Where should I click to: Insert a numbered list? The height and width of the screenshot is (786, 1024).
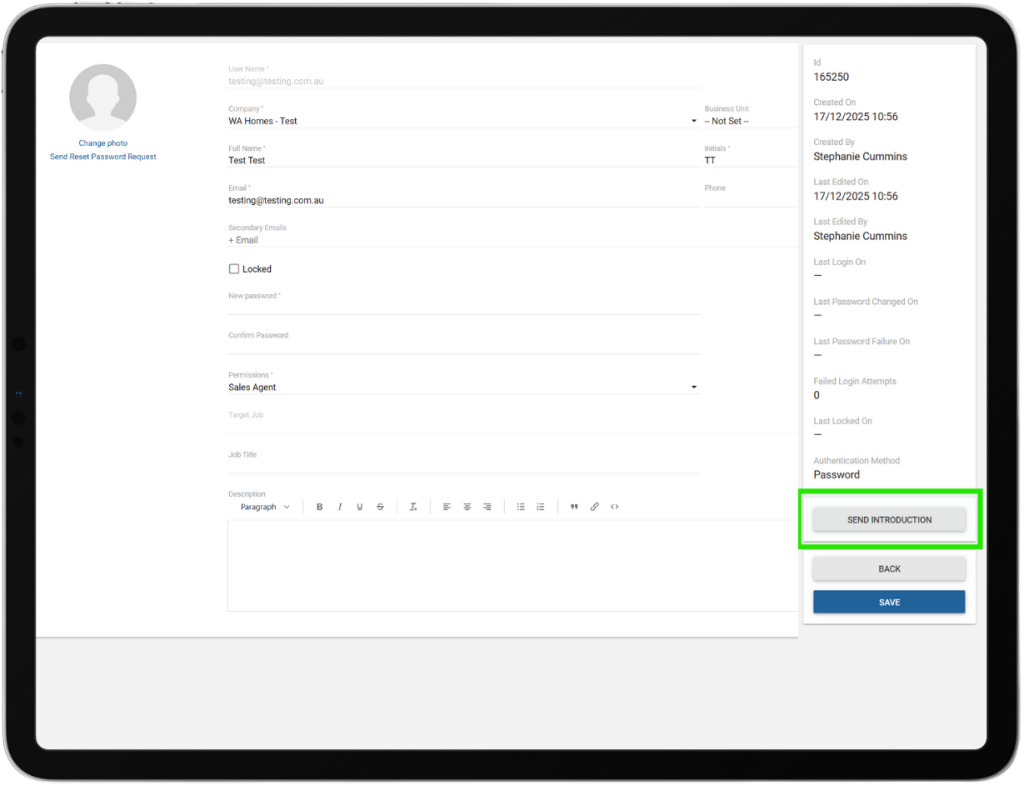tap(541, 507)
